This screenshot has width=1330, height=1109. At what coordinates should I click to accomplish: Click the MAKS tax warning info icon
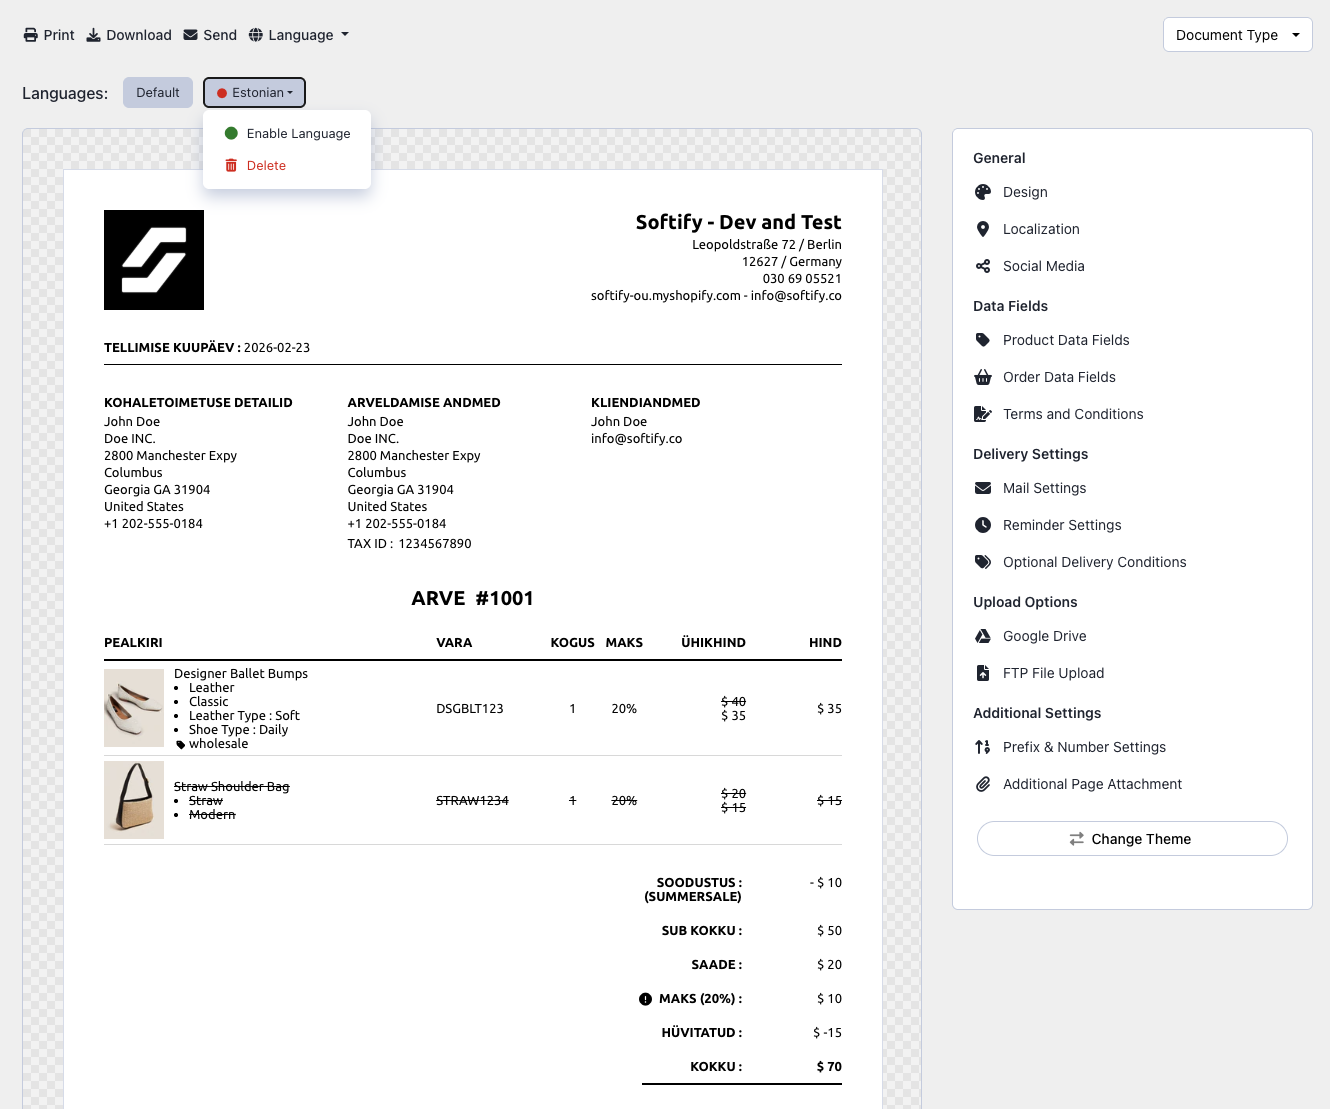[x=645, y=999]
